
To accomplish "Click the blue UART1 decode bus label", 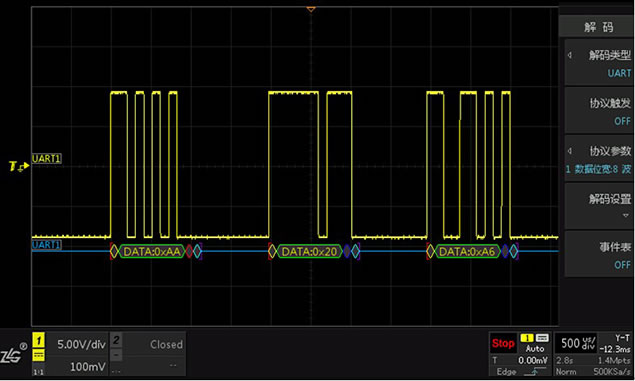I will point(47,245).
